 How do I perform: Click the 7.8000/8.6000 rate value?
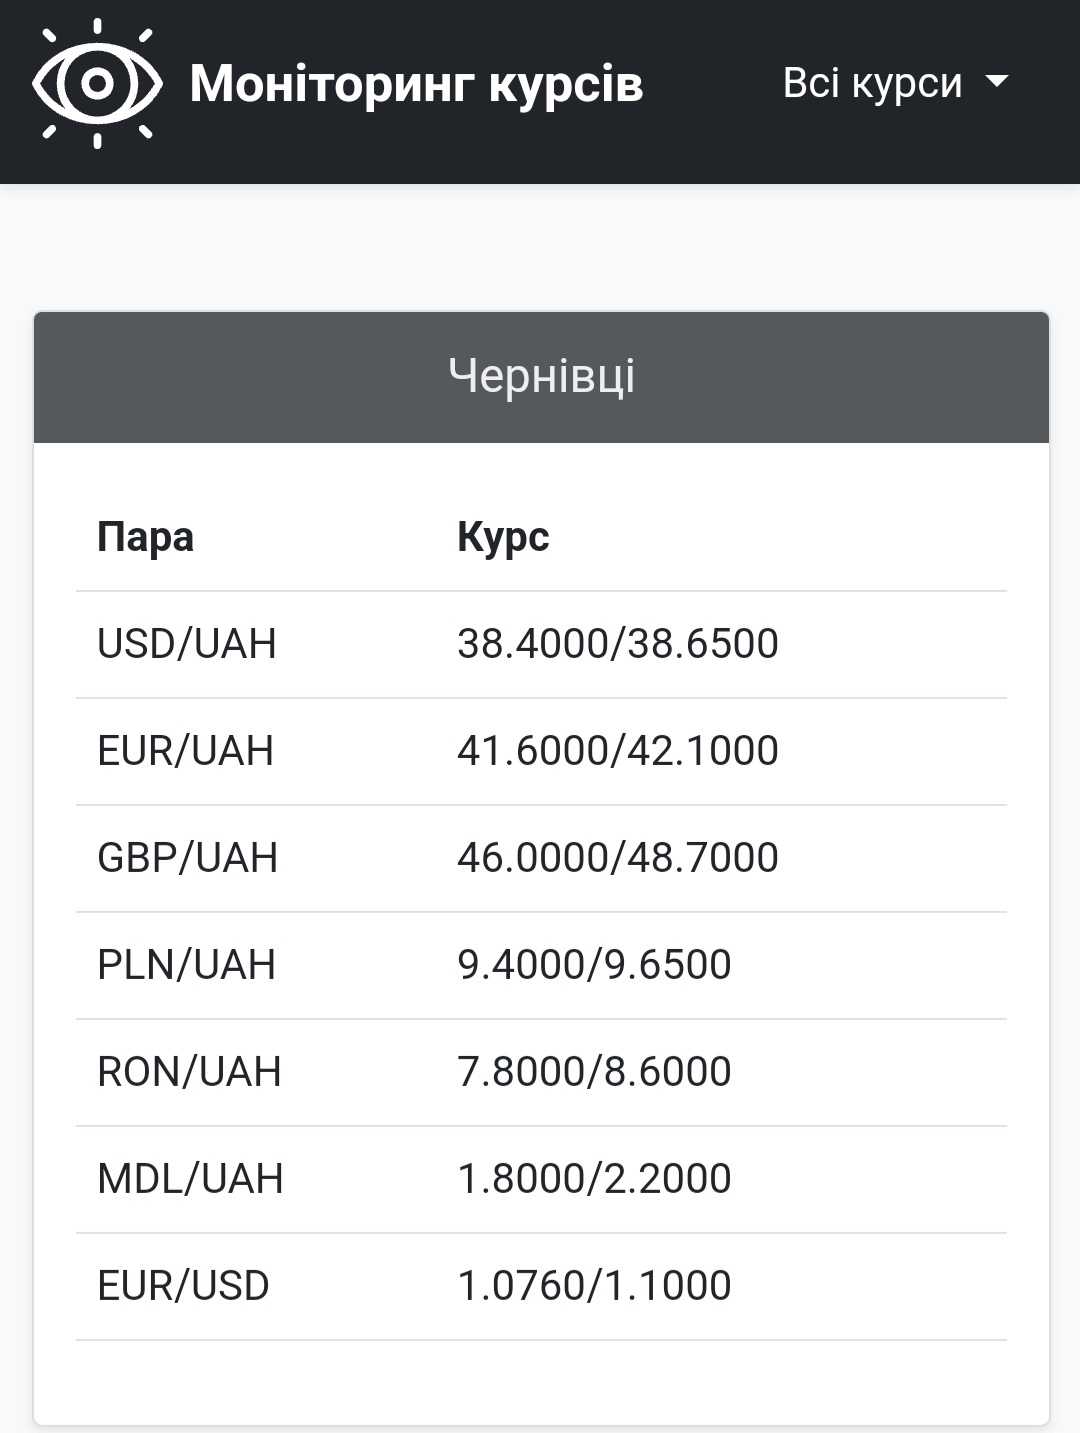(x=594, y=1072)
